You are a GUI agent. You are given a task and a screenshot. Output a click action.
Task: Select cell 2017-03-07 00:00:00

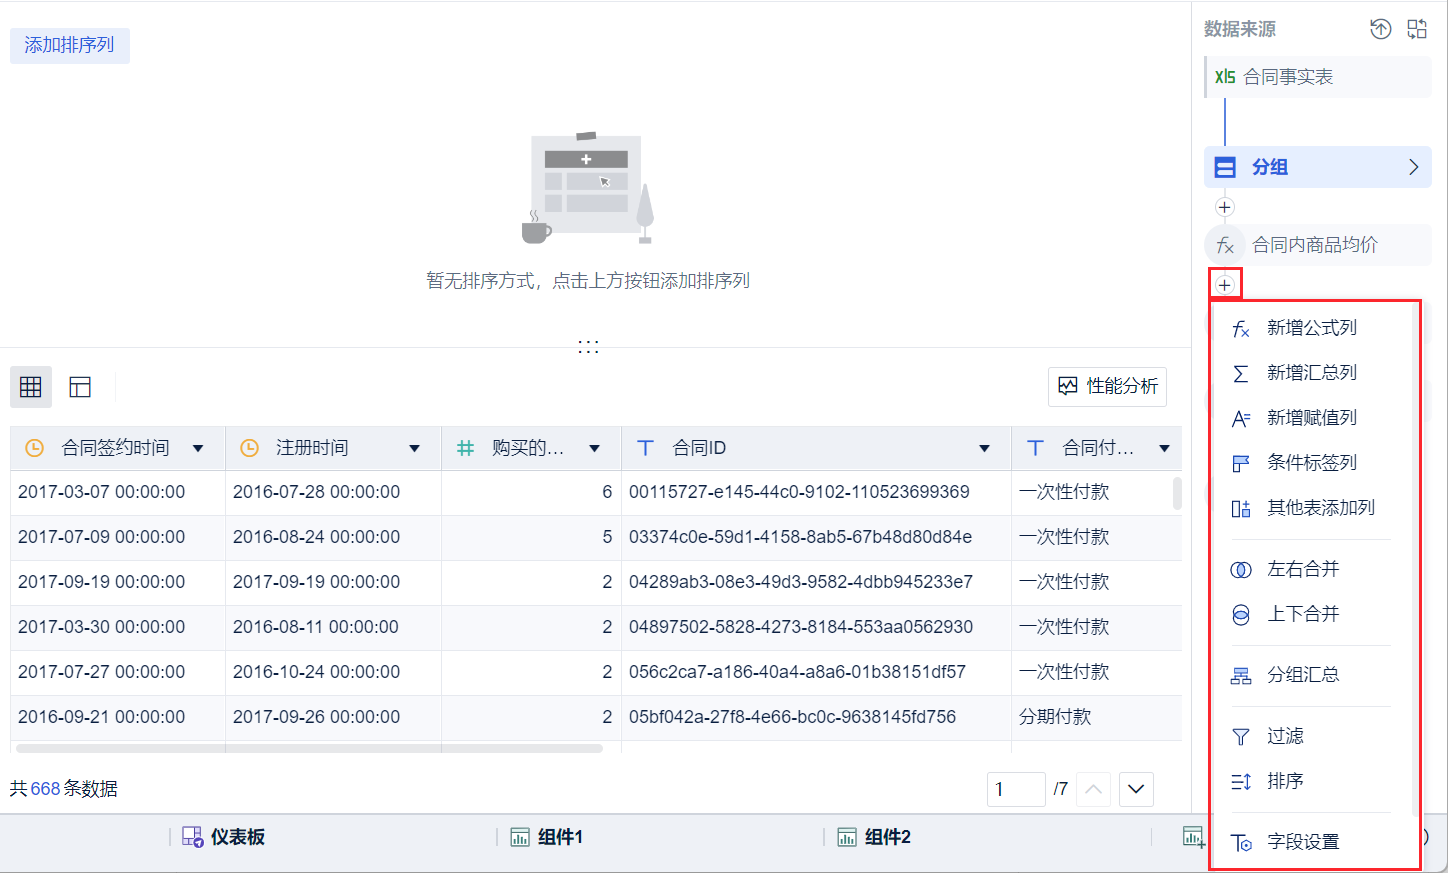pos(118,492)
